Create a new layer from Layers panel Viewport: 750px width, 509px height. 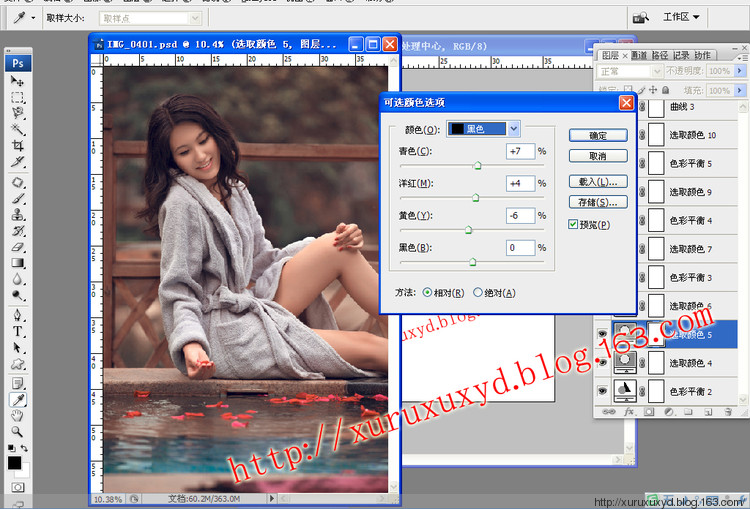(708, 412)
